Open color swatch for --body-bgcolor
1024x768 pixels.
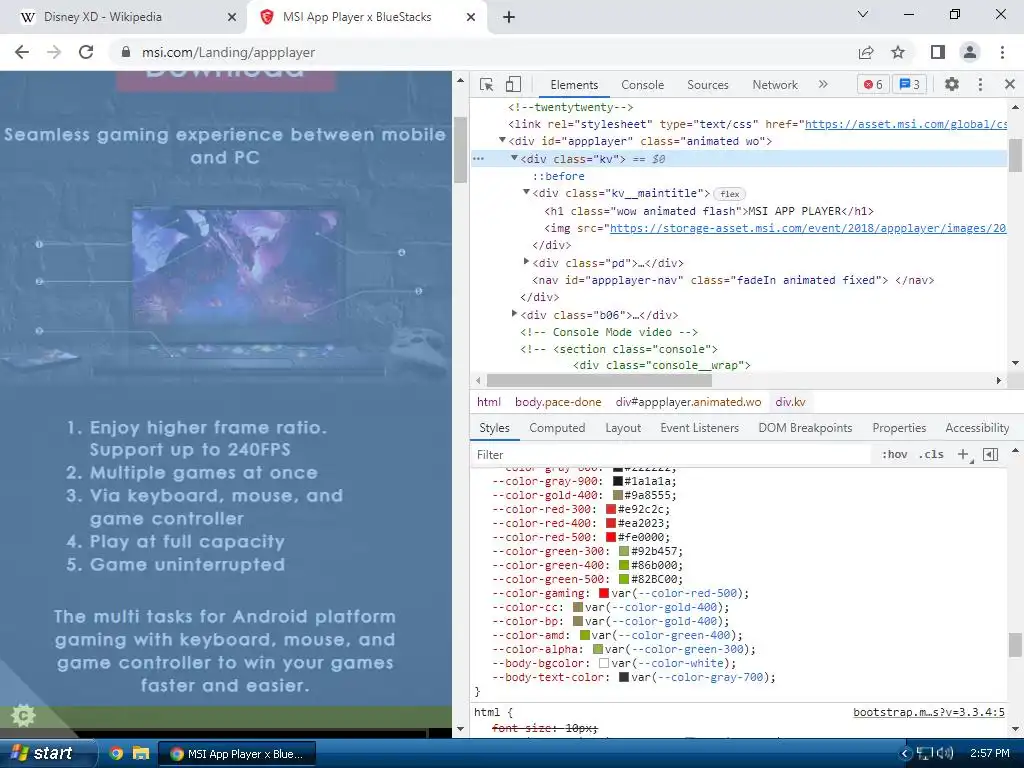[604, 663]
